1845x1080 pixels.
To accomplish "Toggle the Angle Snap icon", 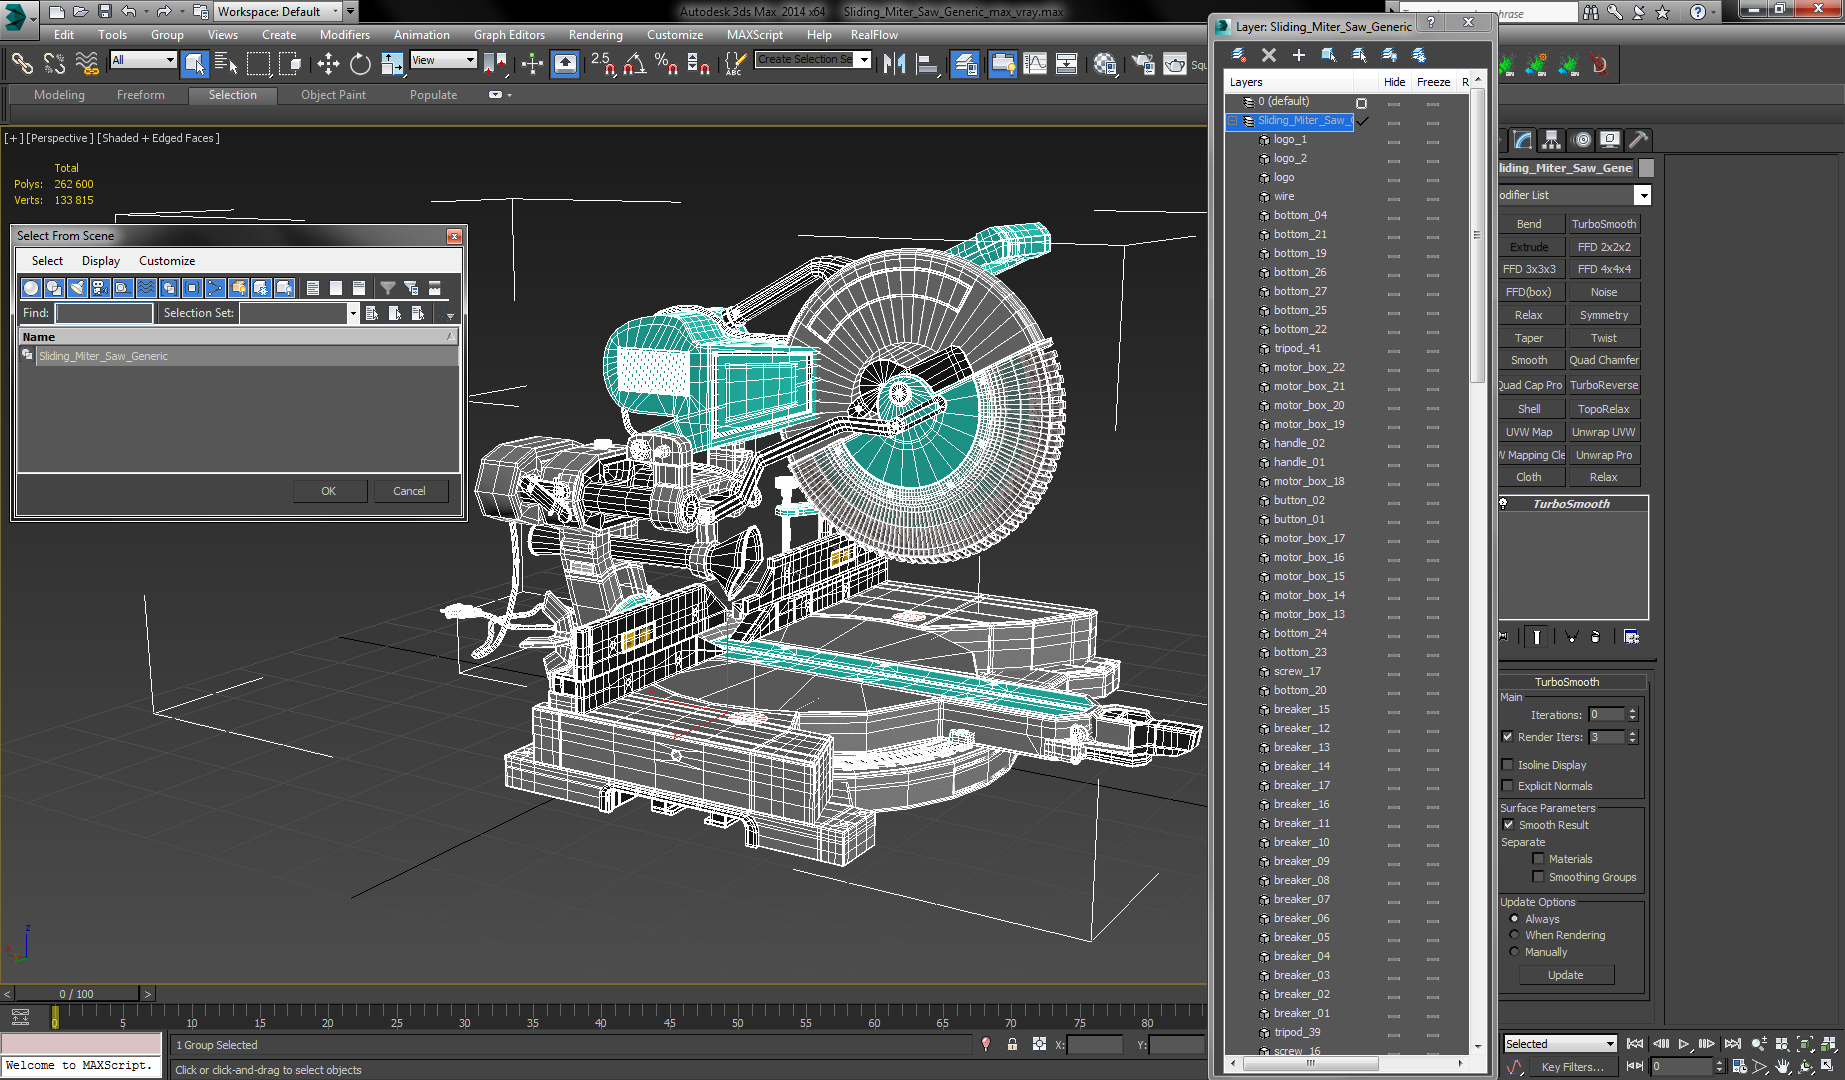I will tap(634, 65).
